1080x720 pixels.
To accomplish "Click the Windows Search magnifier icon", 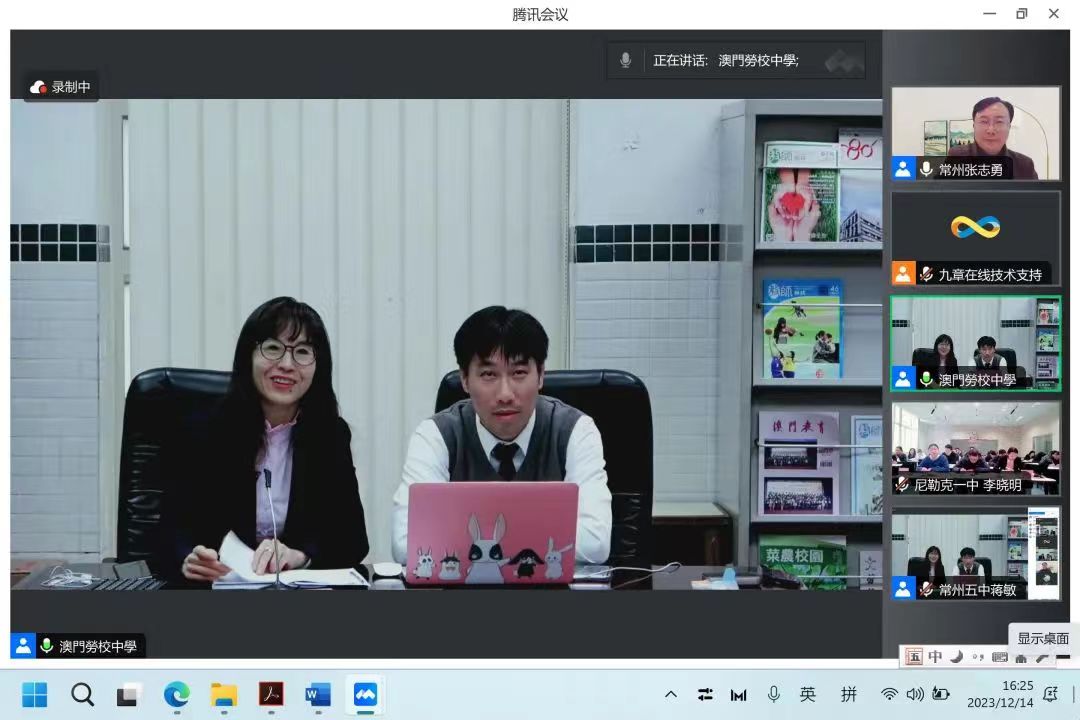I will pos(82,694).
